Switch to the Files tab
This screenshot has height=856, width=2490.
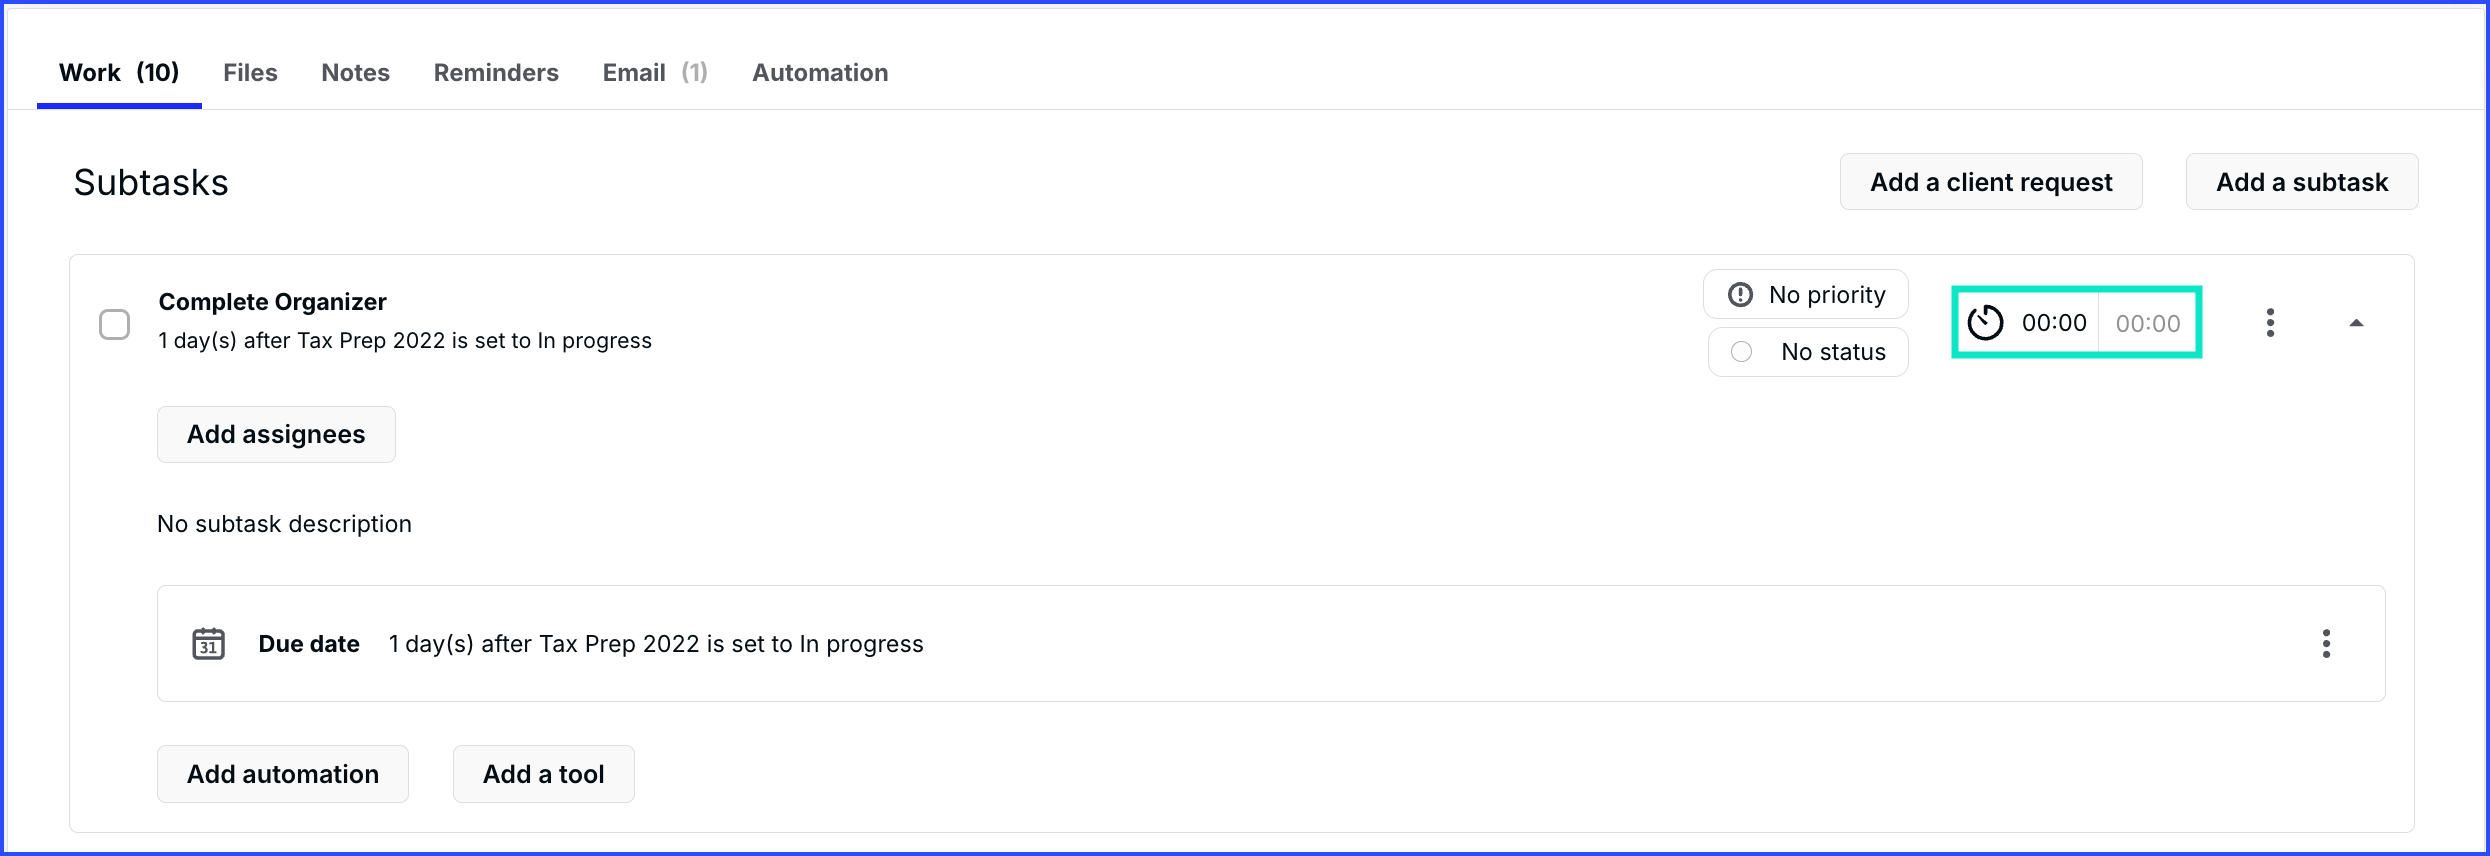point(250,72)
